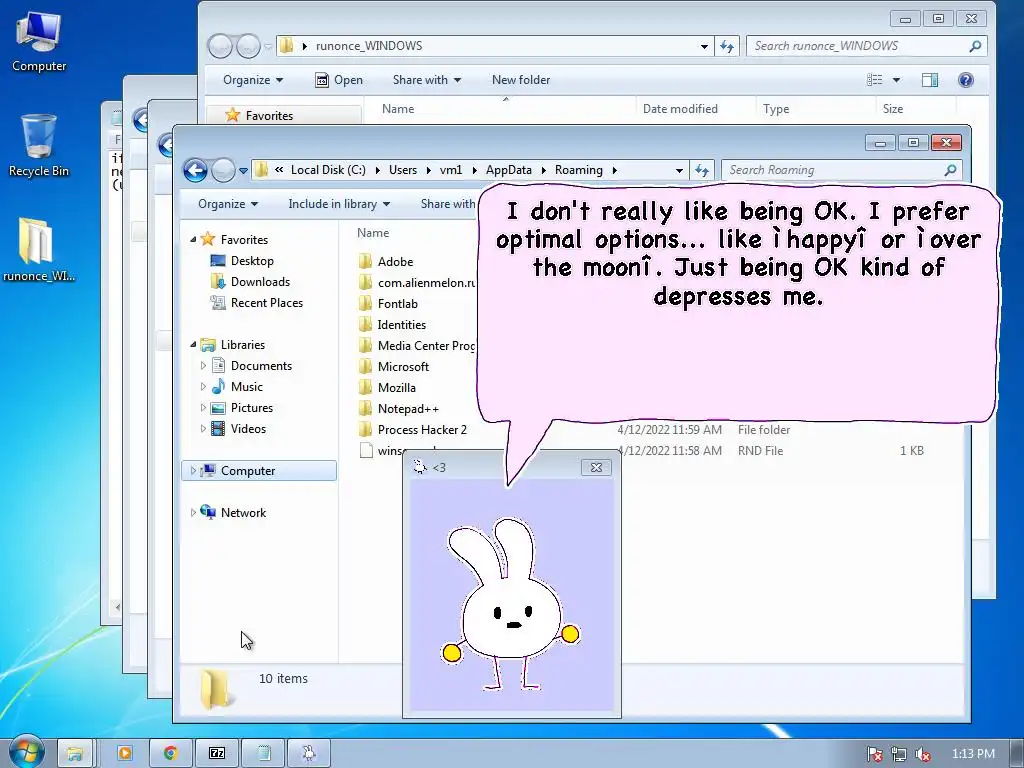Close the bunny <3 window

click(596, 468)
